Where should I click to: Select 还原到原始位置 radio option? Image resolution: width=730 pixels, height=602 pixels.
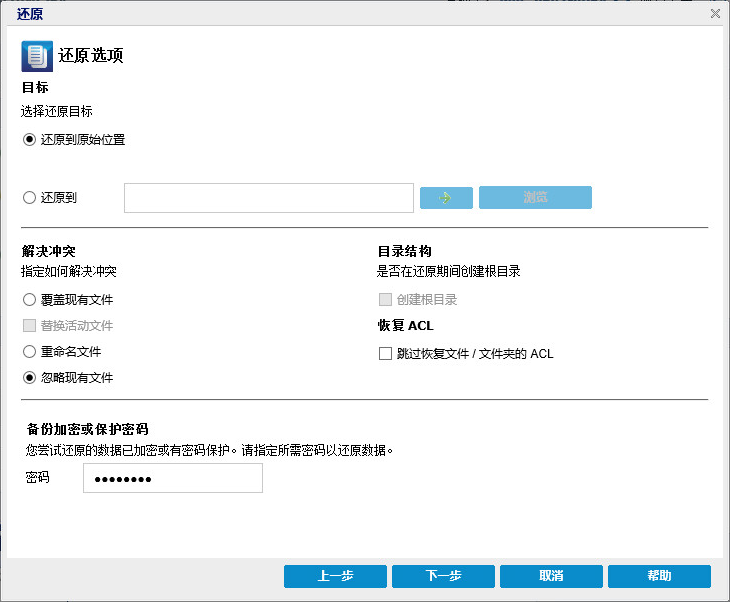pos(29,140)
